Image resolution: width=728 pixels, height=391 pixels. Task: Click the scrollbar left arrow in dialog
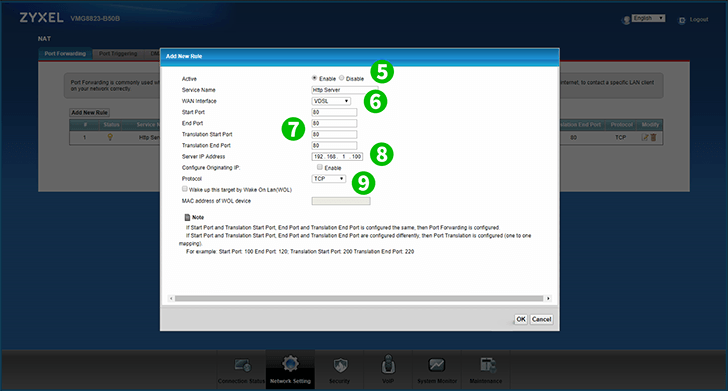pos(171,298)
